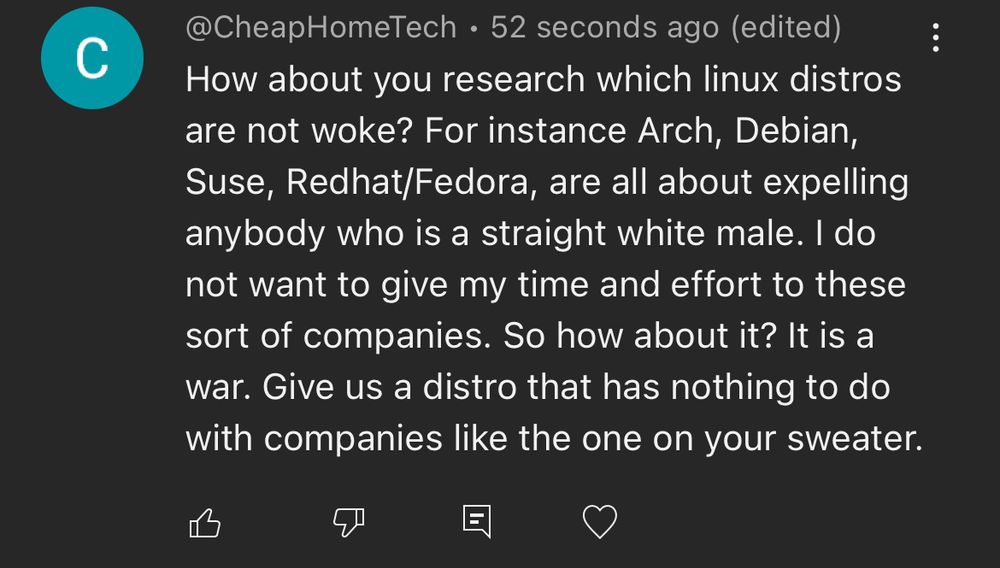This screenshot has height=568, width=1000.
Task: Click the word "Arch" in the comment text
Action: click(x=680, y=131)
